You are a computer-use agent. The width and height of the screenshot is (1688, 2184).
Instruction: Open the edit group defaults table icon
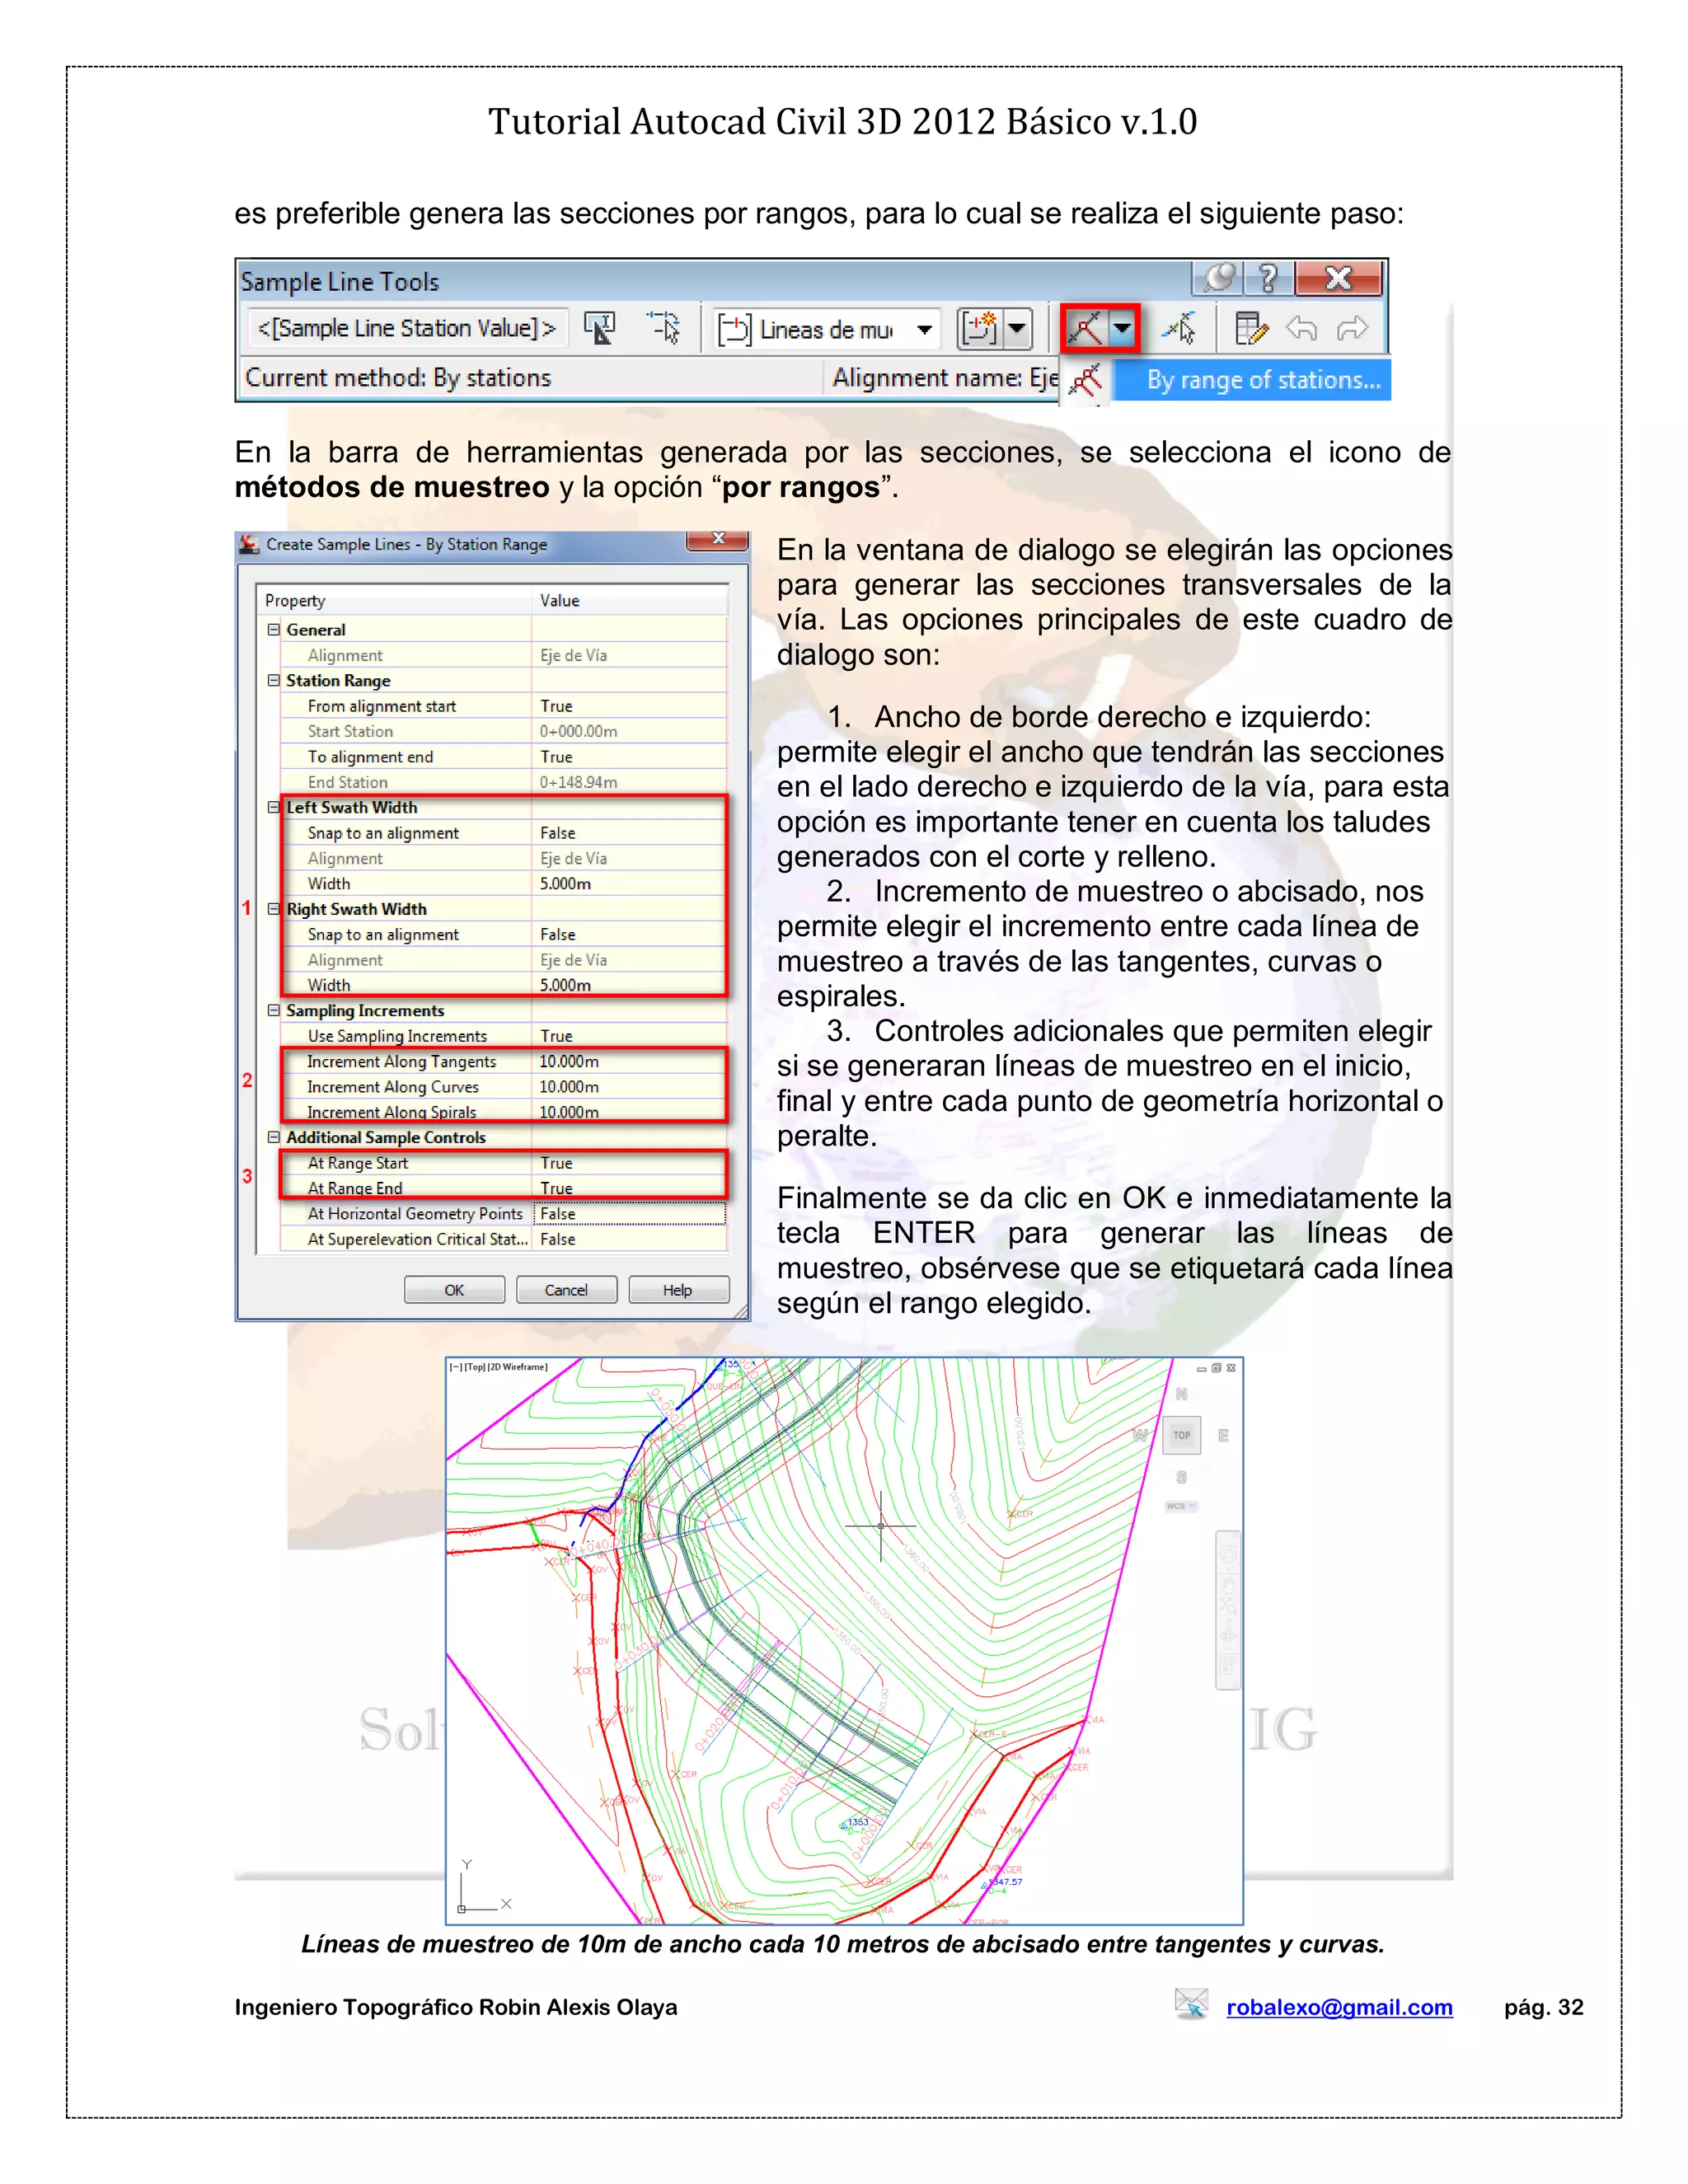[x=1250, y=328]
